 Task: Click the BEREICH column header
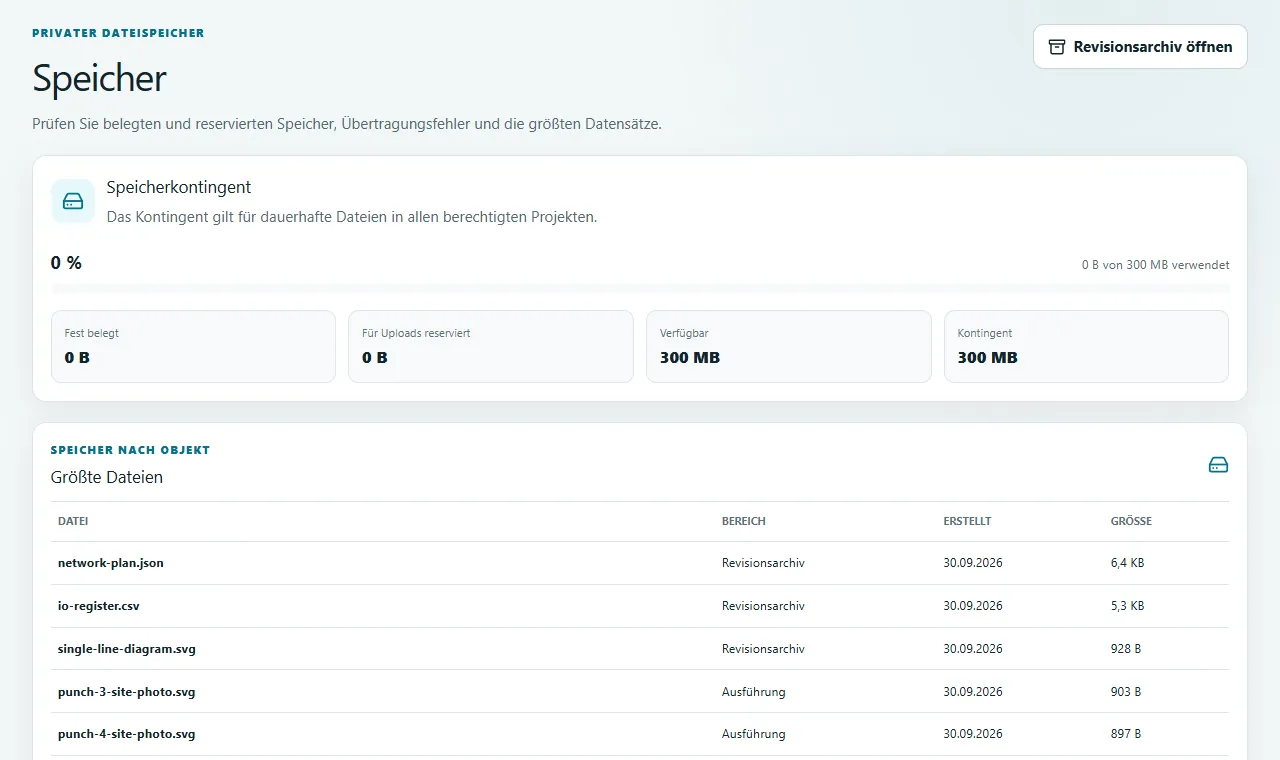[744, 521]
